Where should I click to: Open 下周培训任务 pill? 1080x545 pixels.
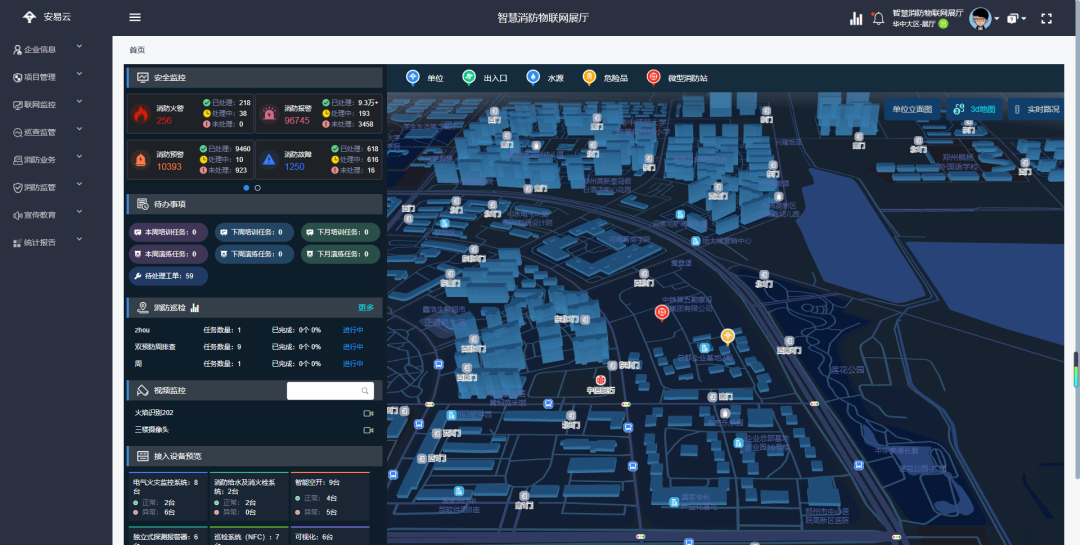(x=254, y=232)
